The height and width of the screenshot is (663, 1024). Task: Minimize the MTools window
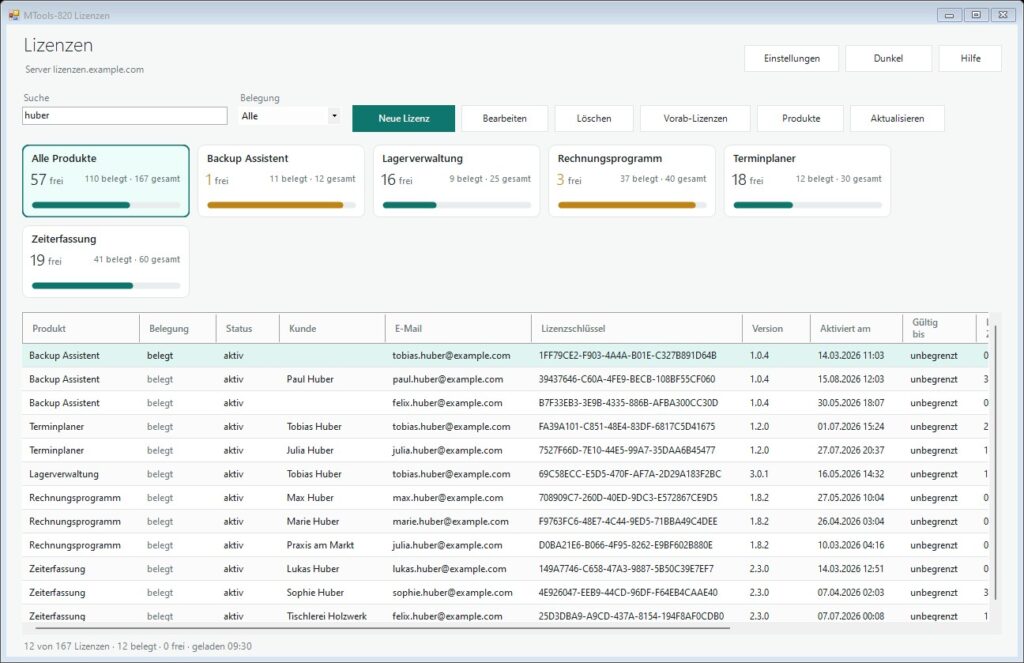(x=949, y=15)
